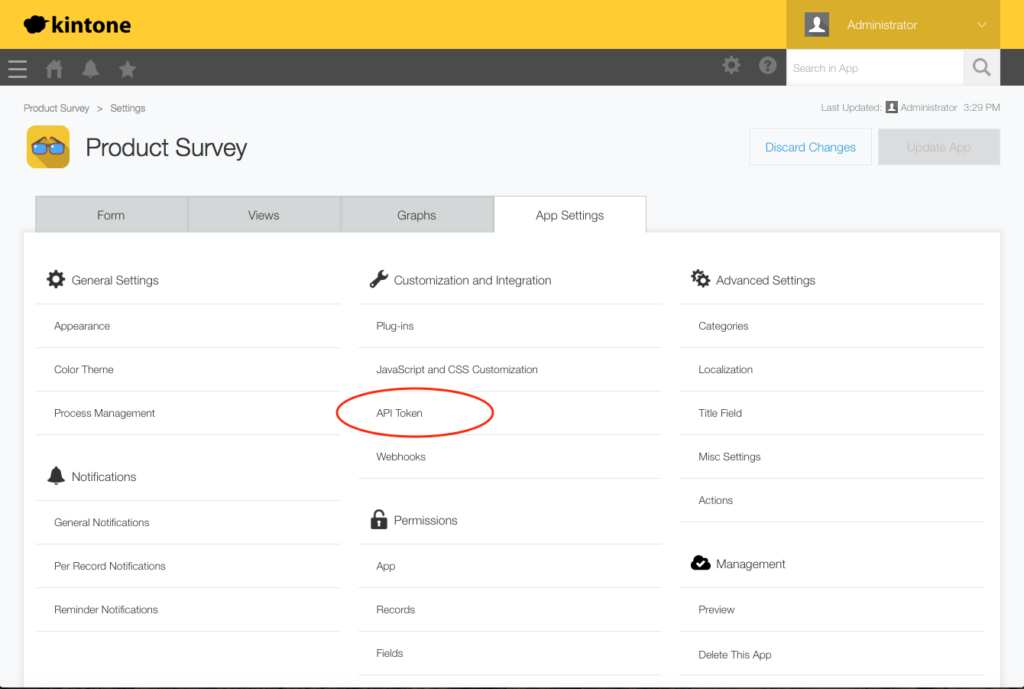Viewport: 1024px width, 689px height.
Task: Go to the Home portal icon
Action: click(x=54, y=69)
